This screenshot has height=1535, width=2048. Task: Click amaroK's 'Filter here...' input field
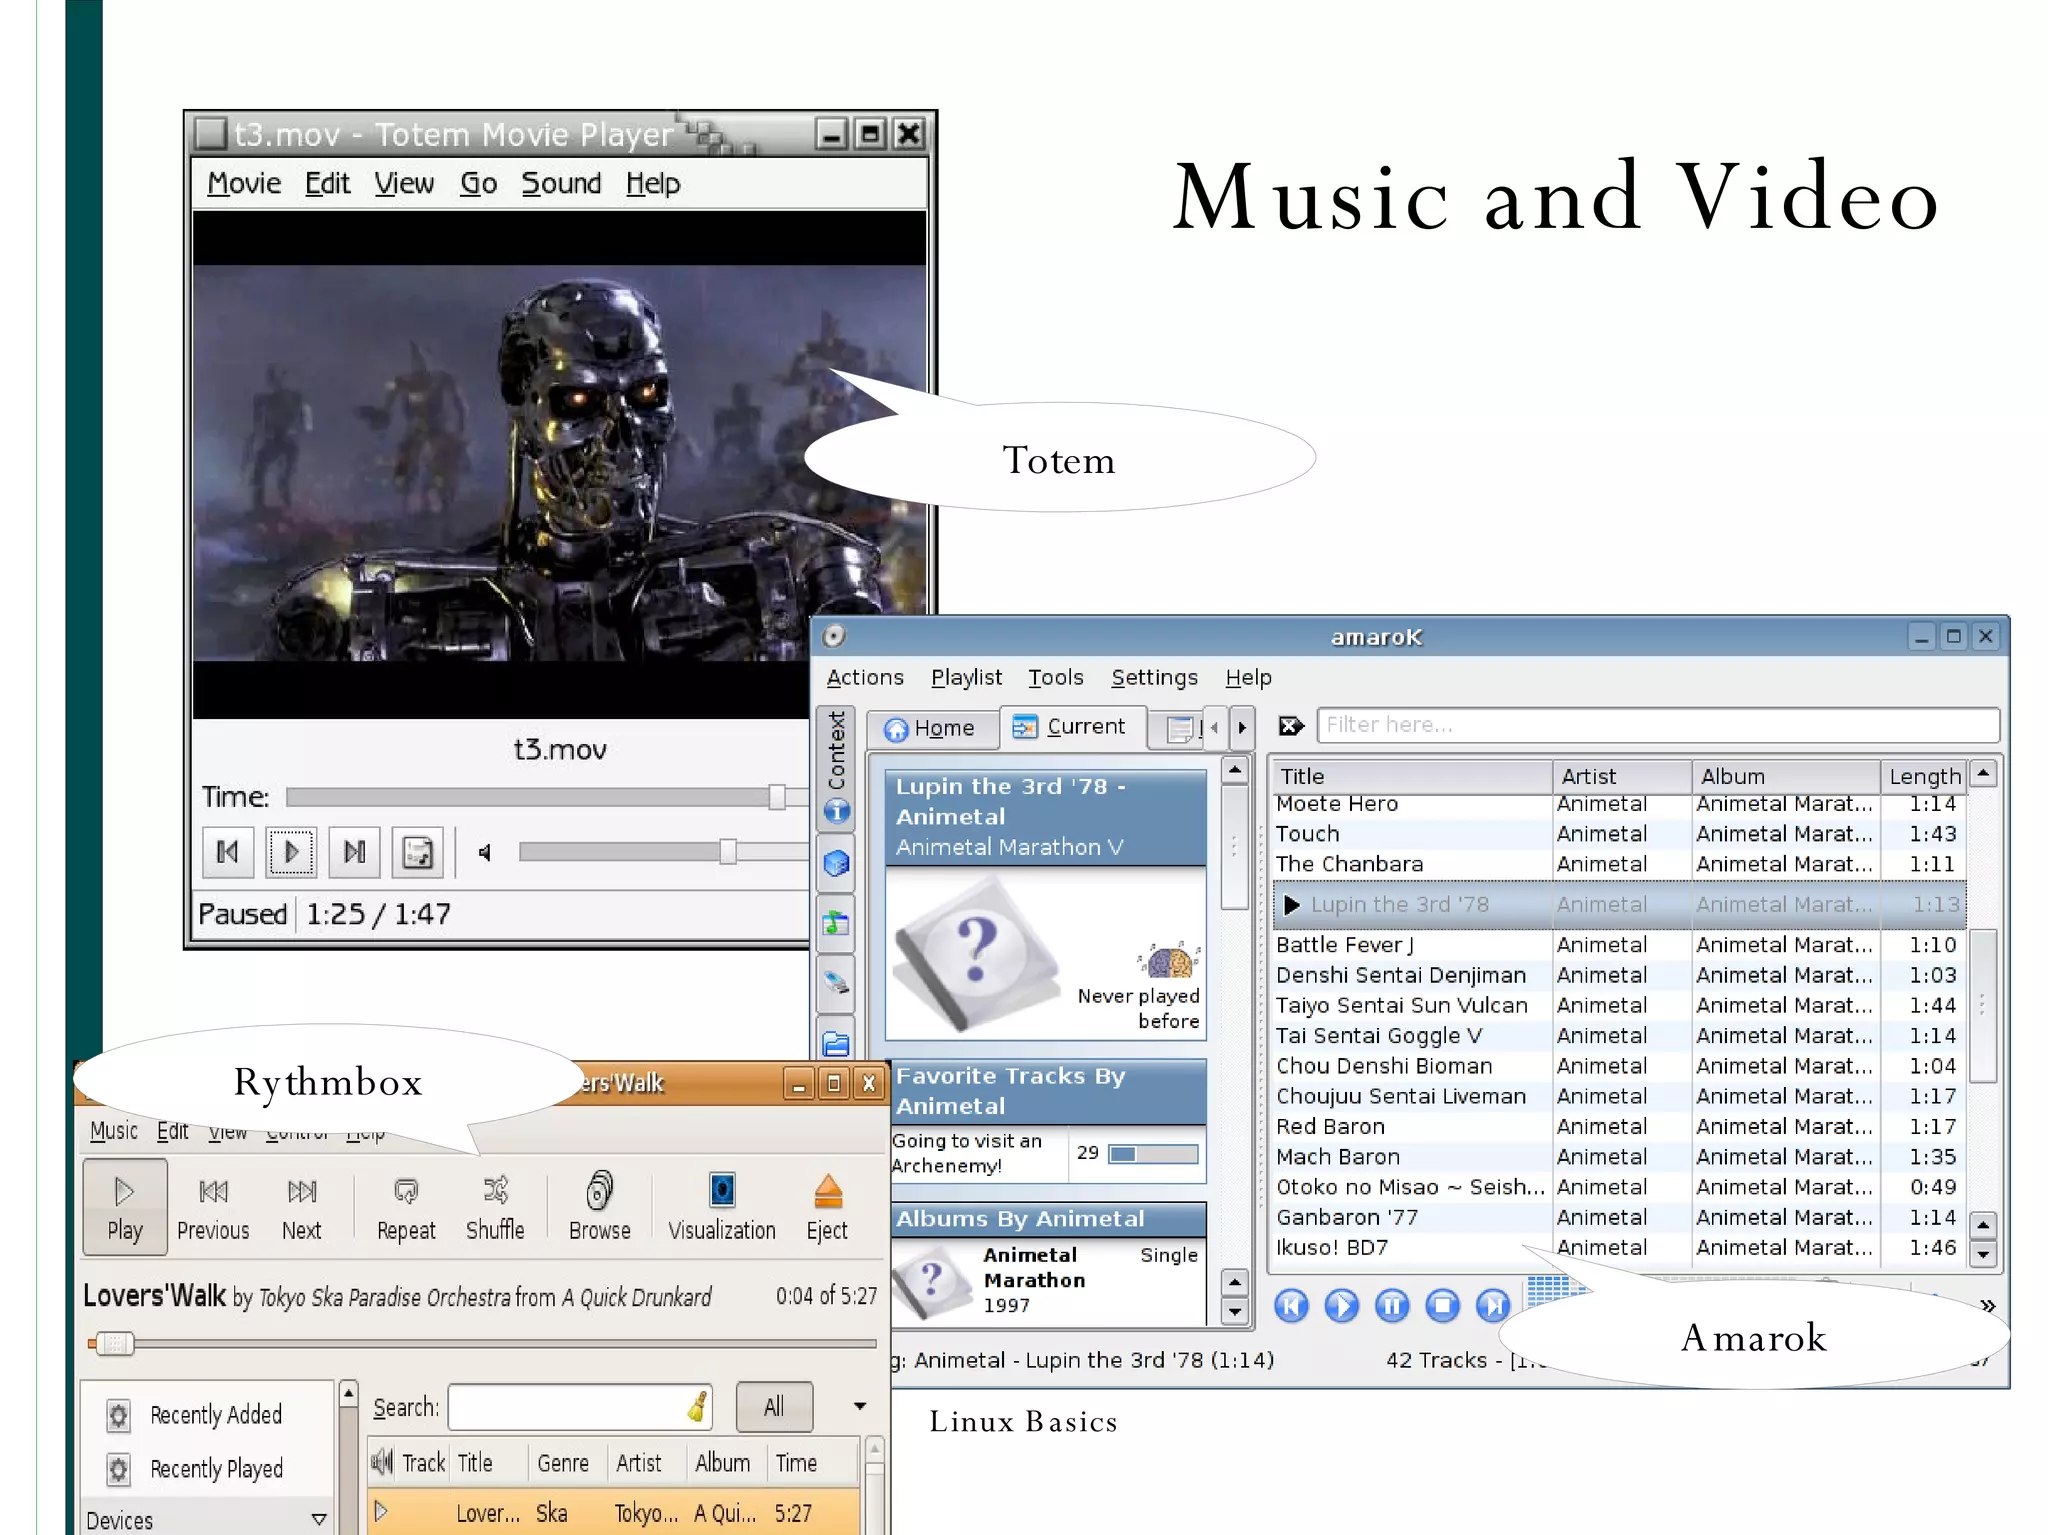point(1658,725)
